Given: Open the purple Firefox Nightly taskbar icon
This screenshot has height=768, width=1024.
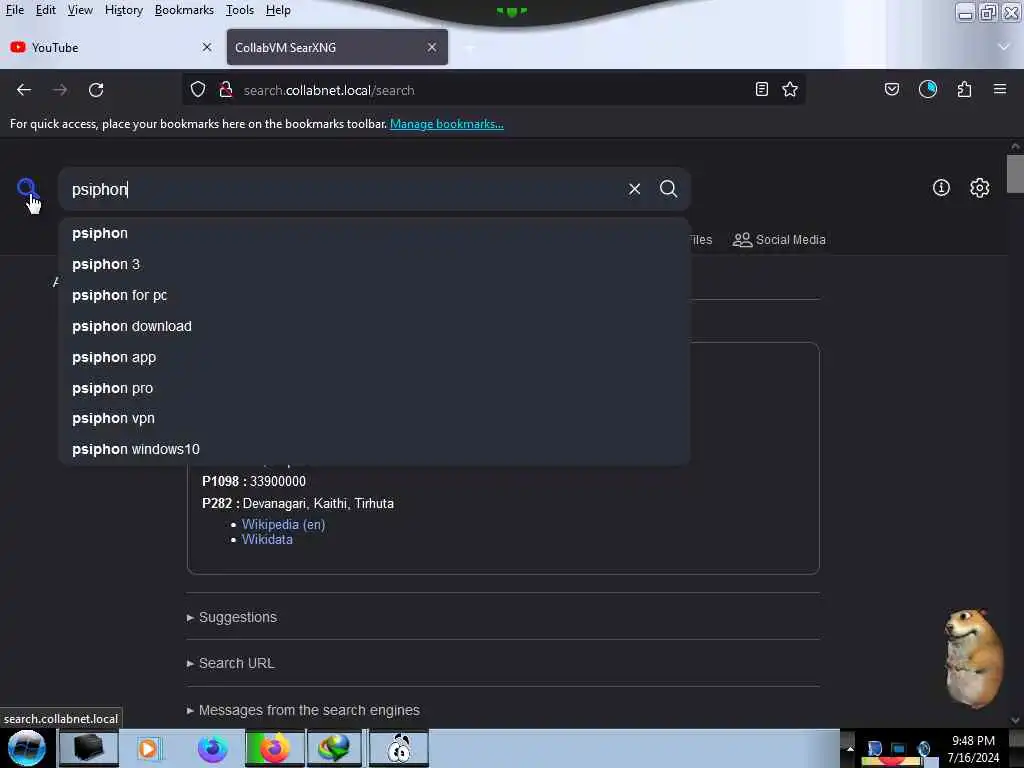Looking at the screenshot, I should [212, 748].
